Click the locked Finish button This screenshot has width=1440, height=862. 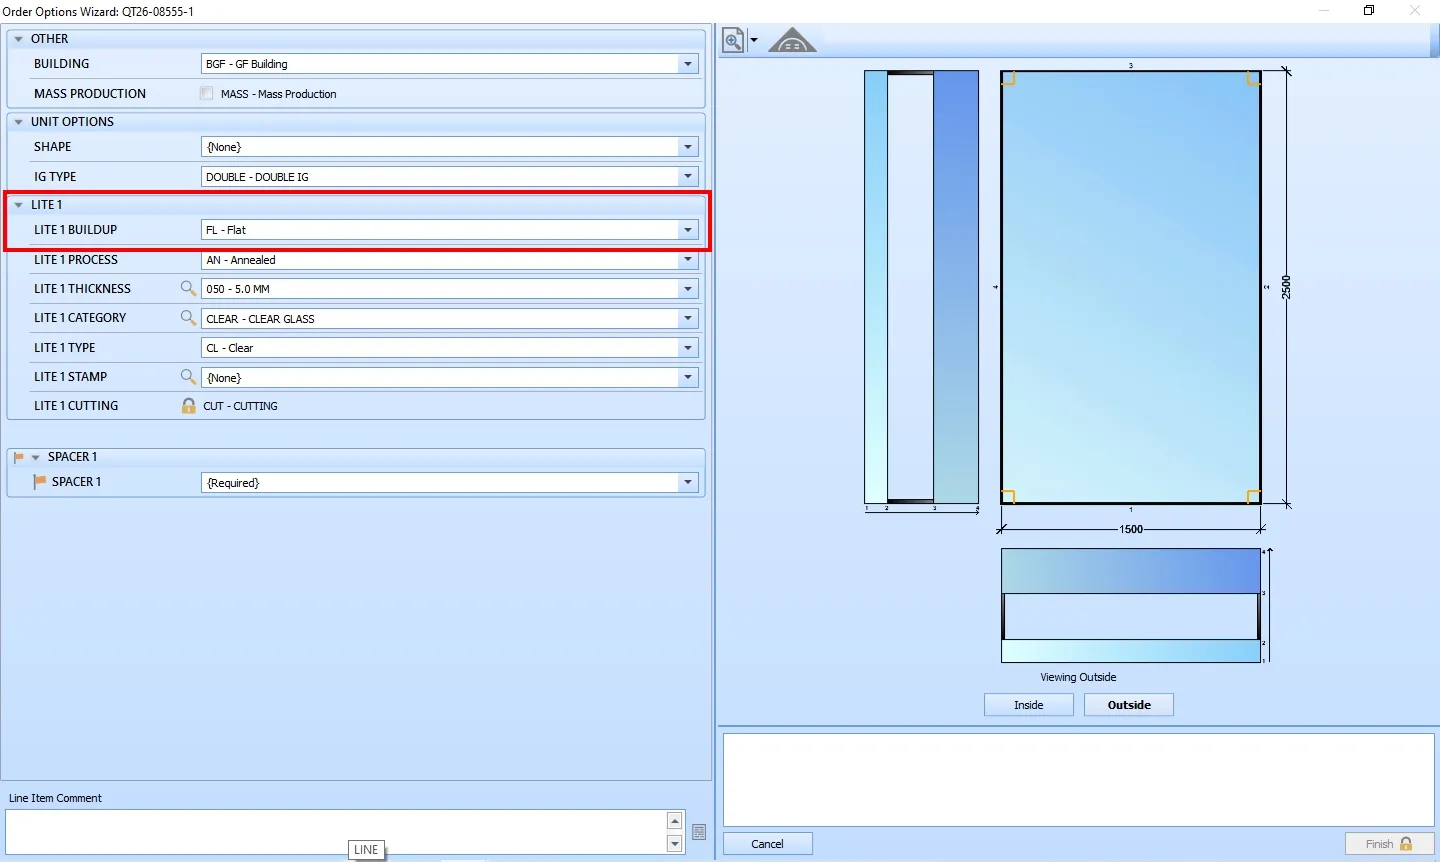(1389, 844)
